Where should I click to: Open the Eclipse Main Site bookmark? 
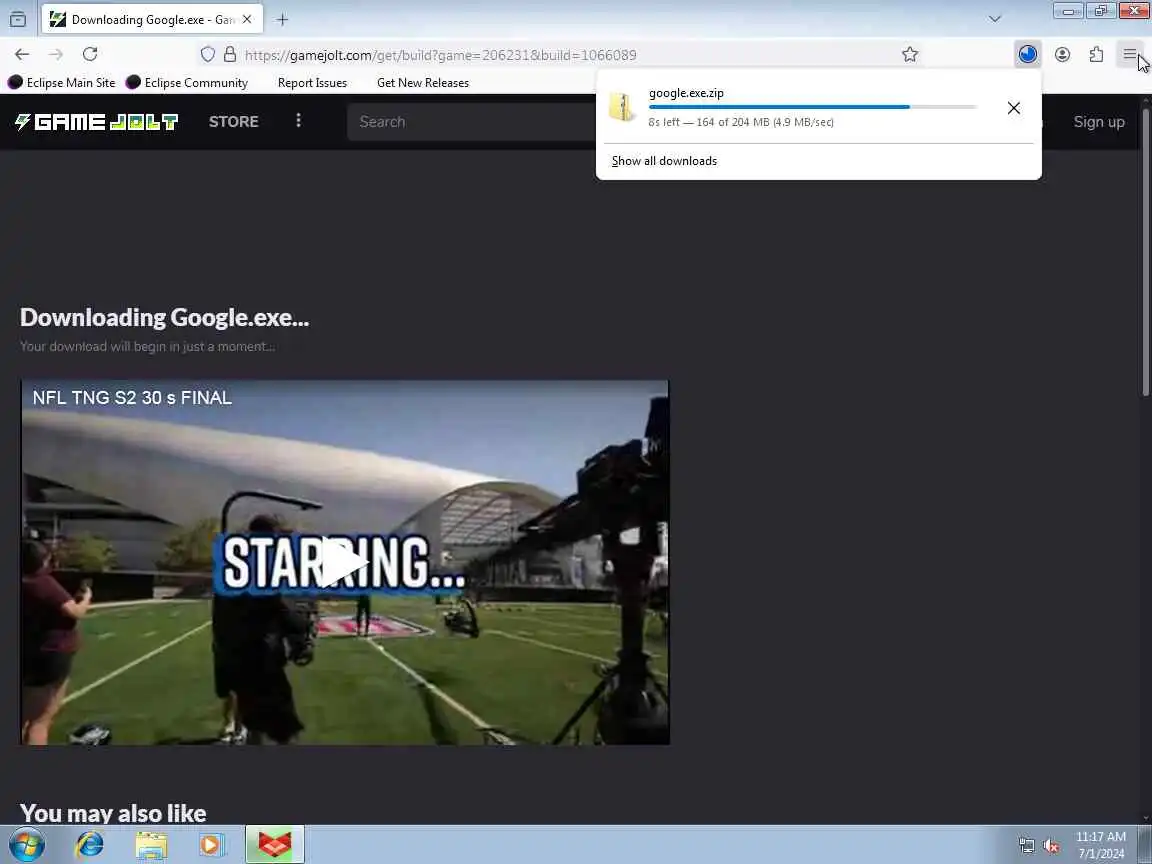62,82
